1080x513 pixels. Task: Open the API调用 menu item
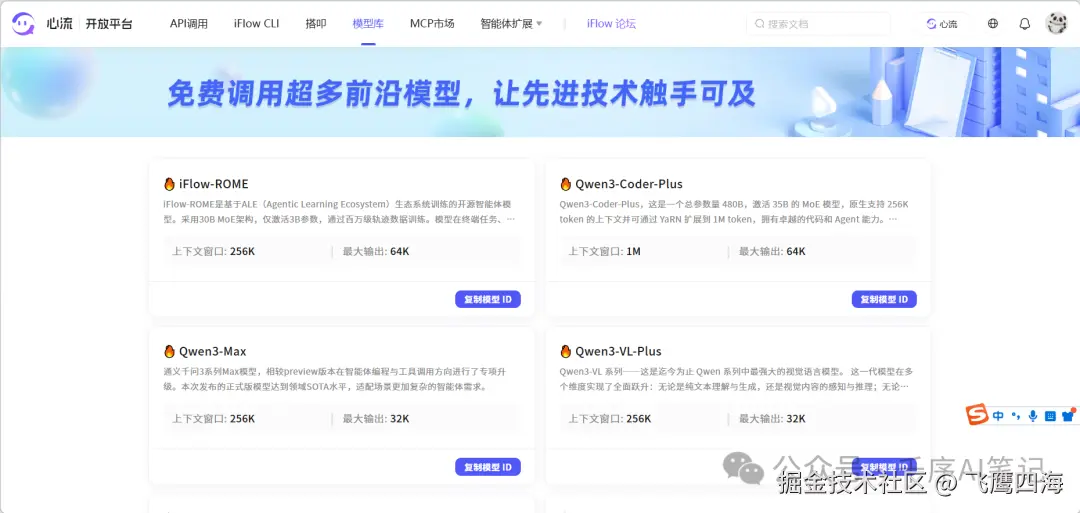click(189, 23)
